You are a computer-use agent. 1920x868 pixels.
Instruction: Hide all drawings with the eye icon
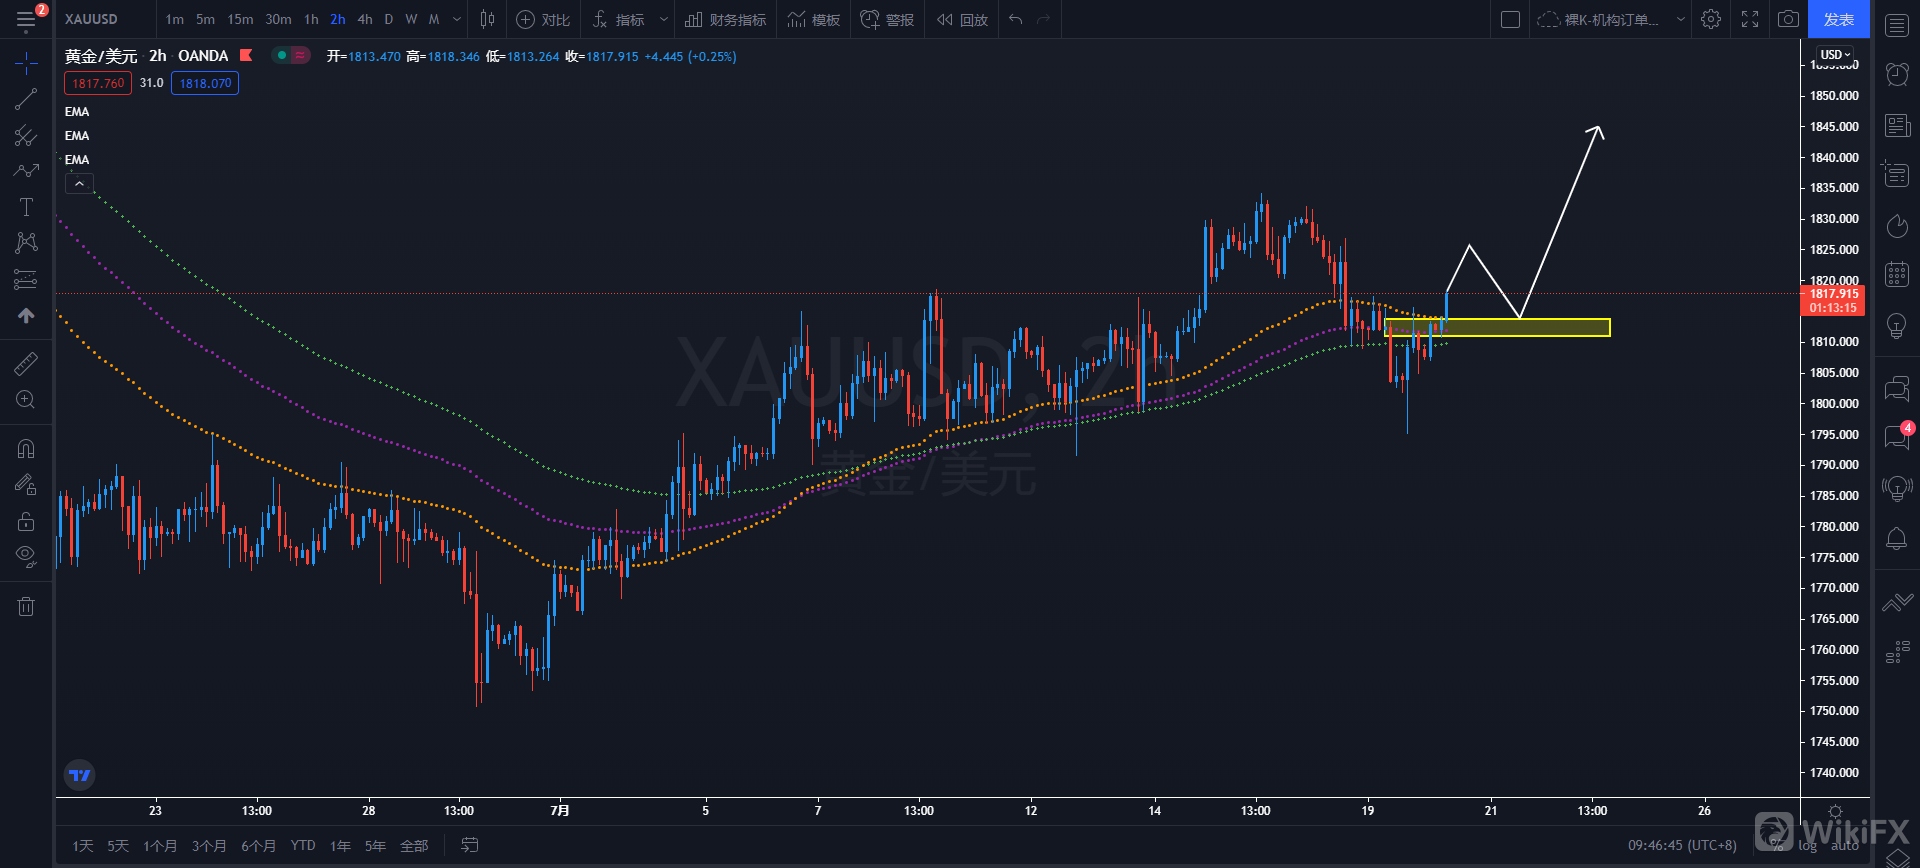click(26, 555)
